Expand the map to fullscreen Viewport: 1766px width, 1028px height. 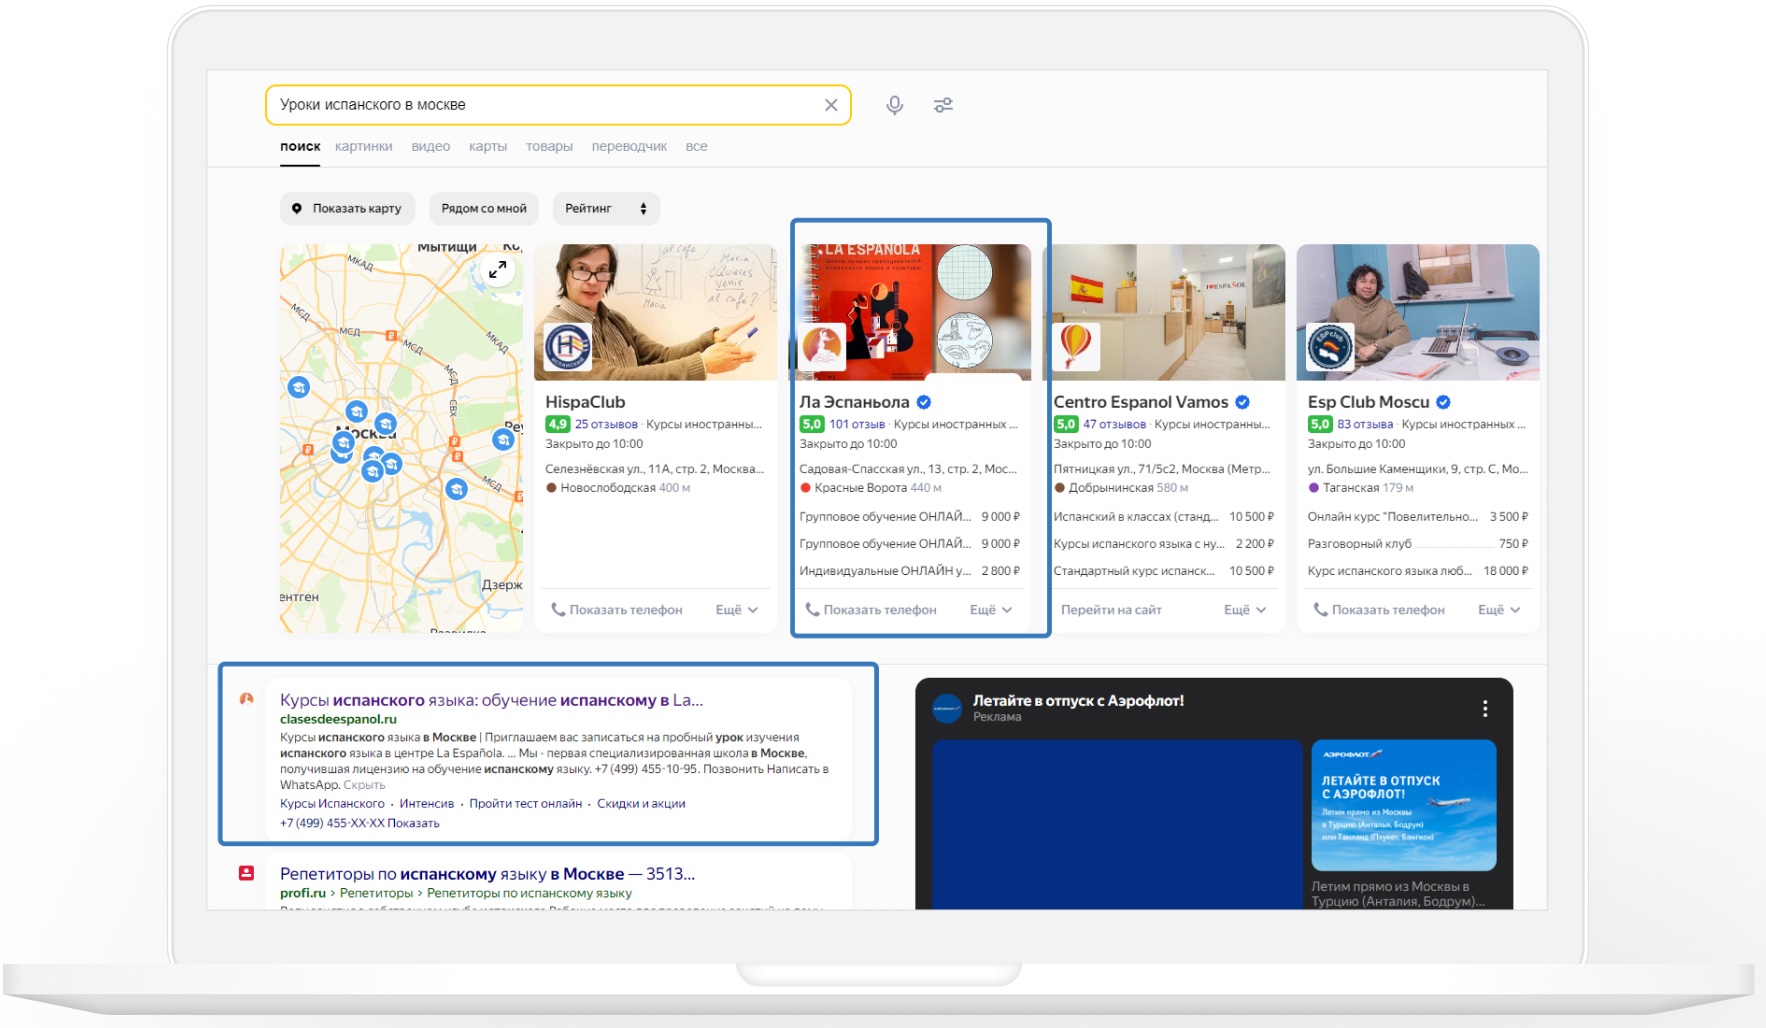click(497, 269)
